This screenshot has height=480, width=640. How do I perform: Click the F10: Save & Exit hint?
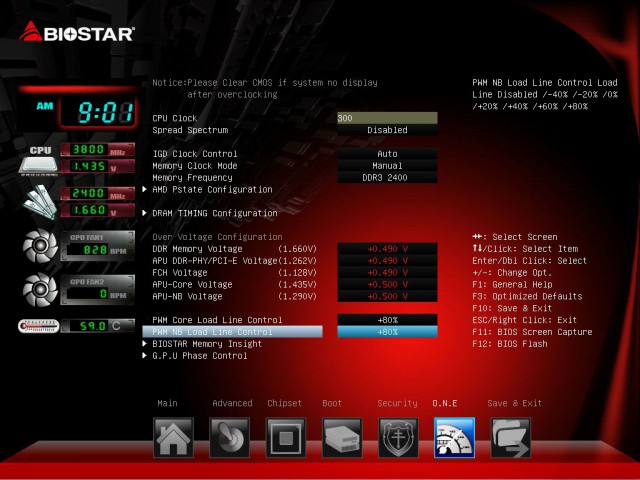click(512, 308)
